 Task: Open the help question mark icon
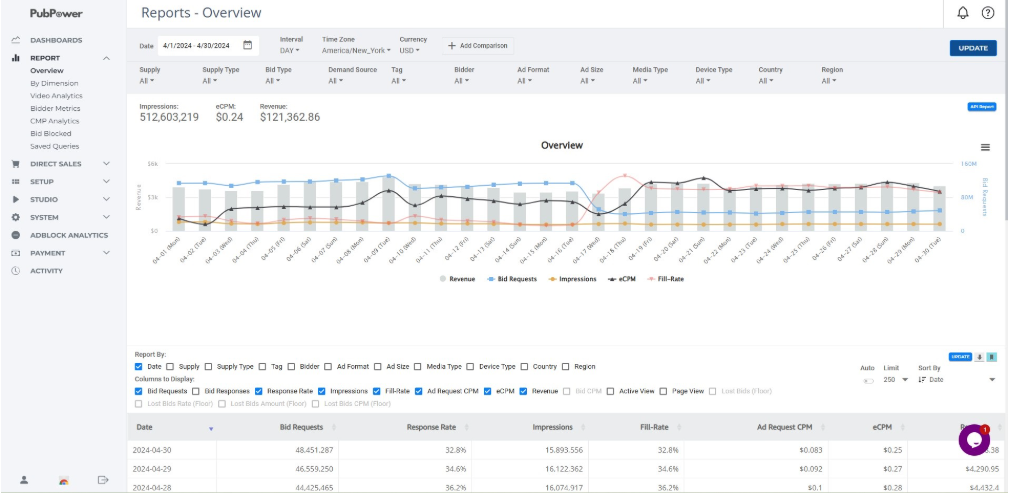click(x=988, y=13)
